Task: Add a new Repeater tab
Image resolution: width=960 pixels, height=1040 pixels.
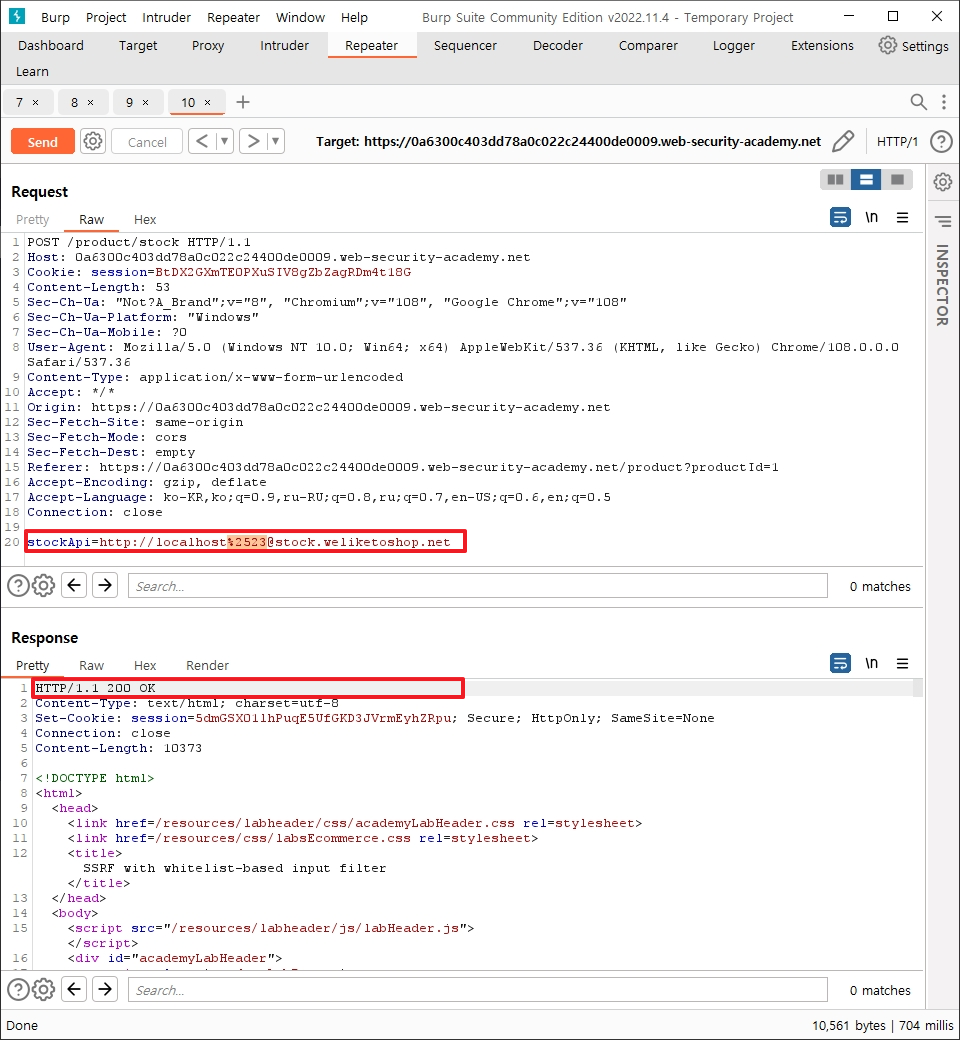Action: pos(243,101)
